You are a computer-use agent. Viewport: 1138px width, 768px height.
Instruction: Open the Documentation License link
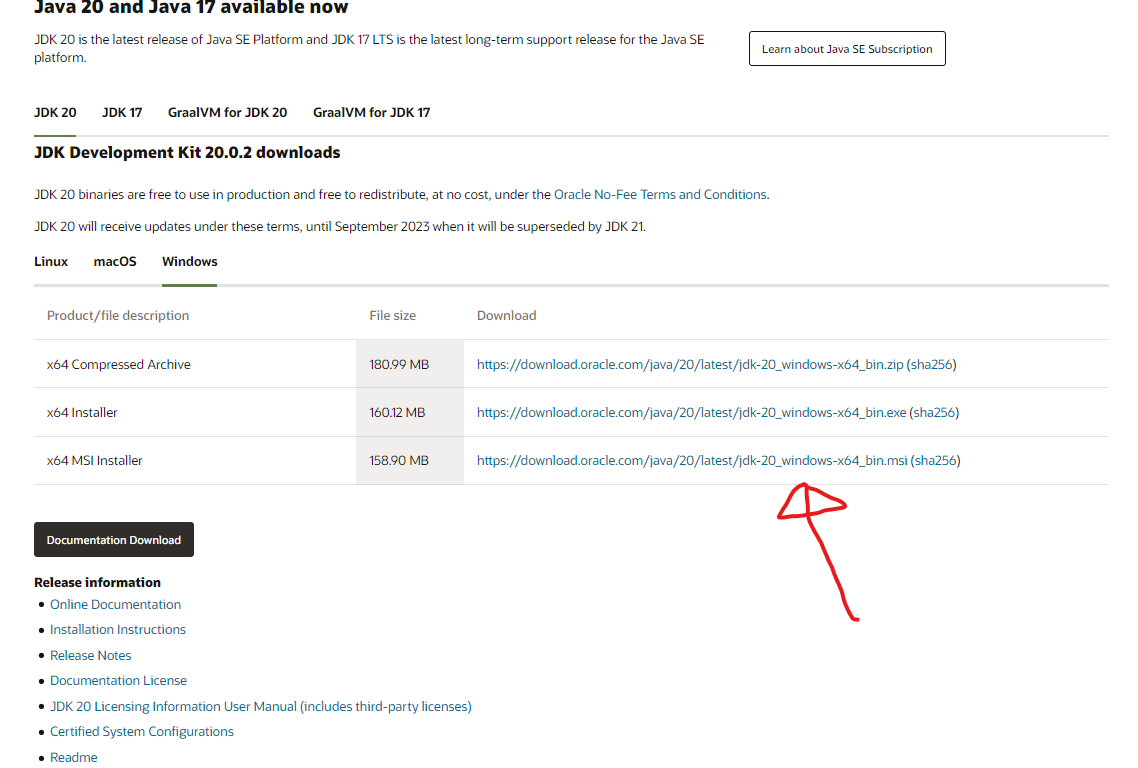click(118, 680)
